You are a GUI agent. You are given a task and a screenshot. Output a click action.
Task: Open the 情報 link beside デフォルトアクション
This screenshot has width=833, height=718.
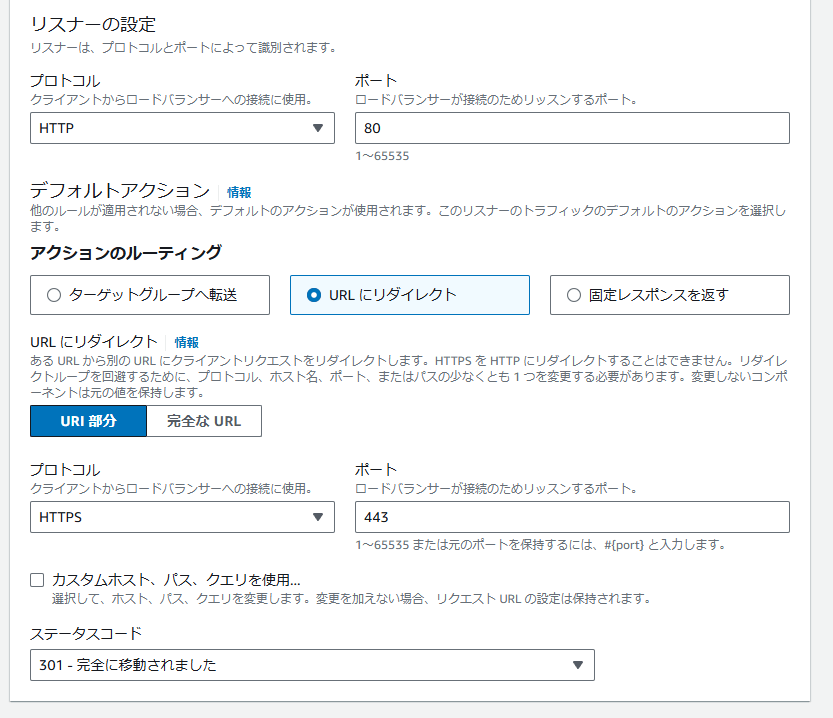tap(239, 192)
